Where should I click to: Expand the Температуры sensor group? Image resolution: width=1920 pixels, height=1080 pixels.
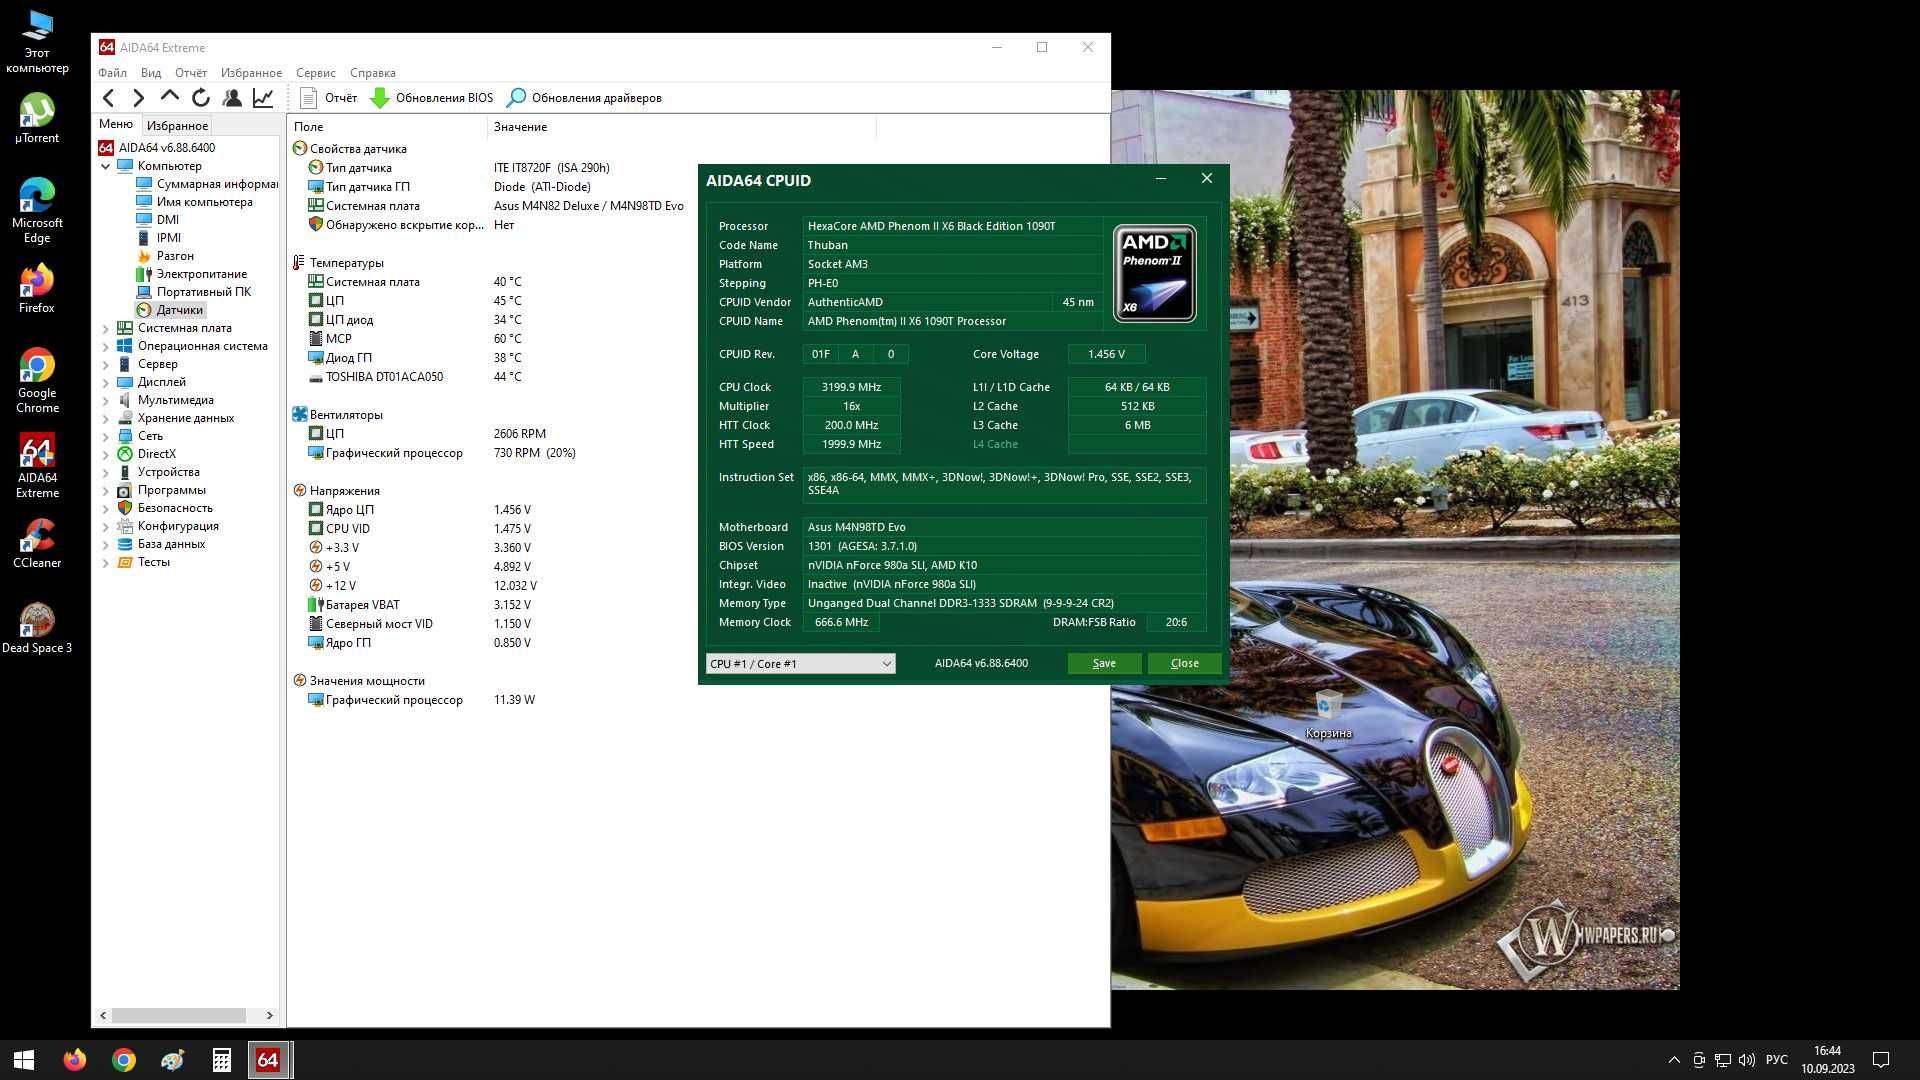(345, 262)
